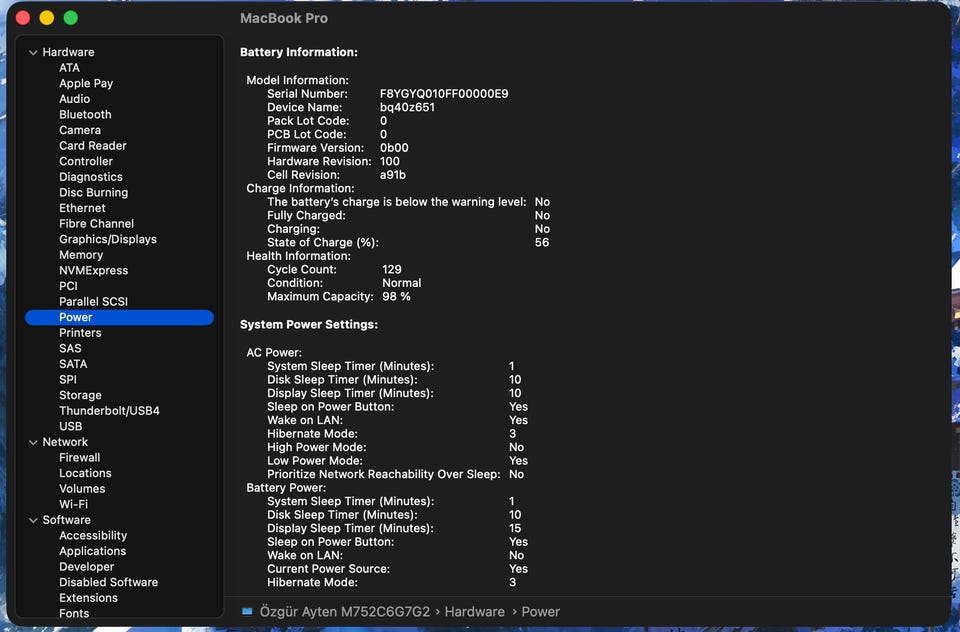Viewport: 960px width, 632px height.
Task: View Wi-Fi details under Network
Action: coord(73,504)
